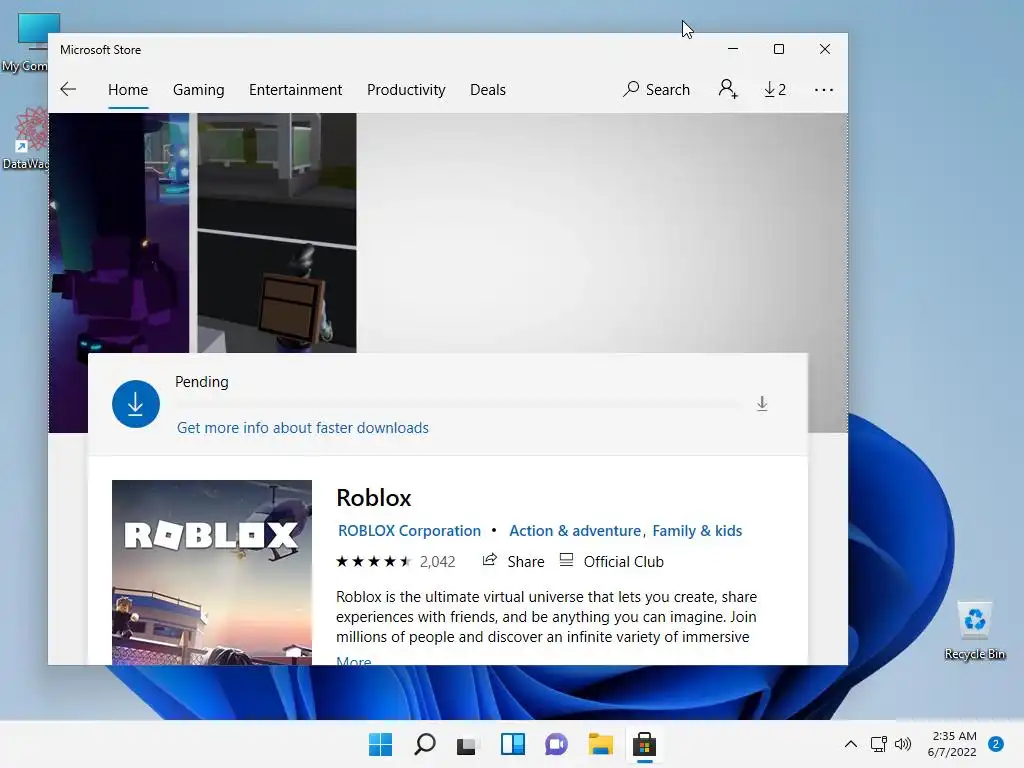Open the Action & adventure category
1024x768 pixels.
575,531
